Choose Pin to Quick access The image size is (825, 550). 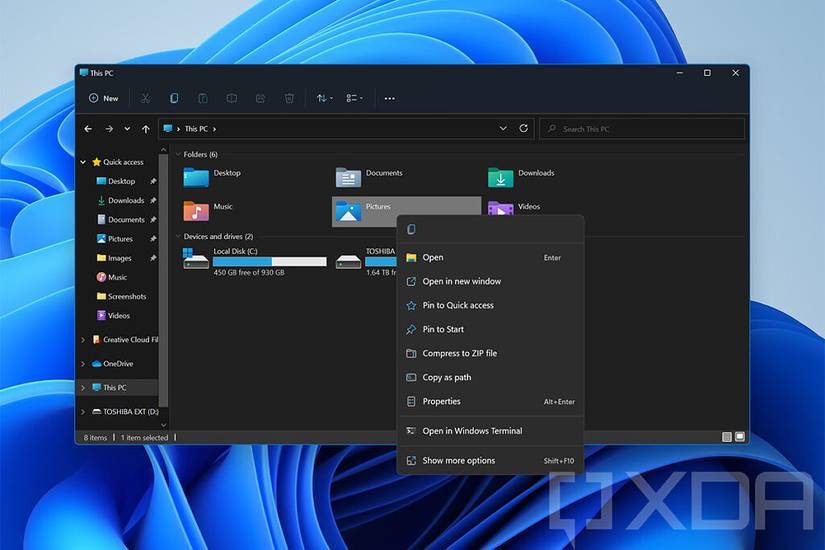pos(490,305)
